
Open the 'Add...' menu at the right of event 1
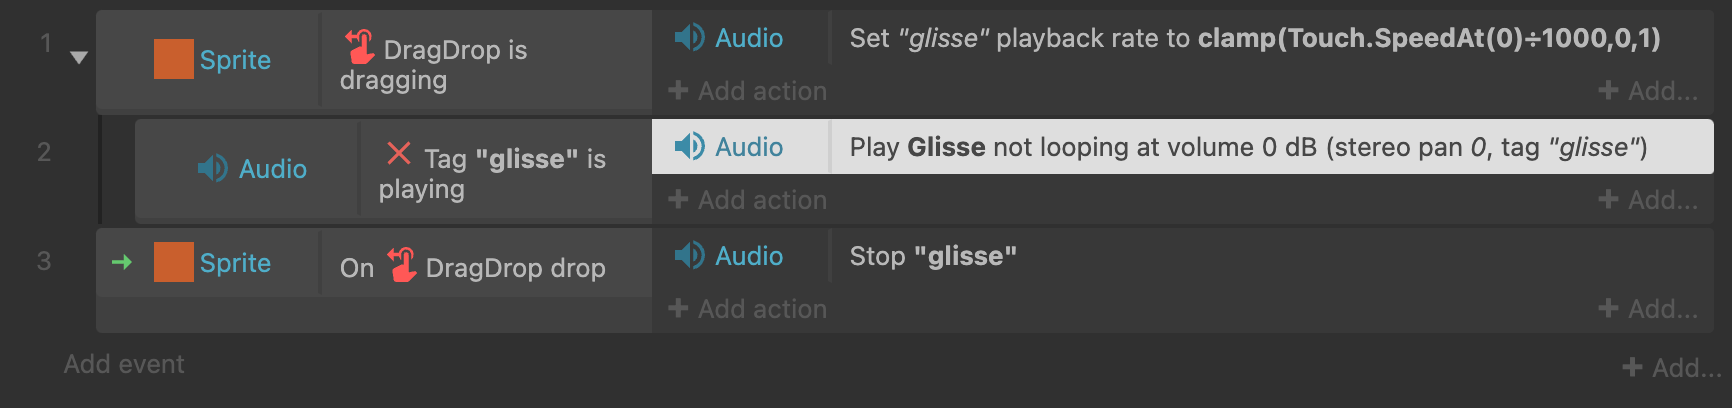tap(1648, 91)
